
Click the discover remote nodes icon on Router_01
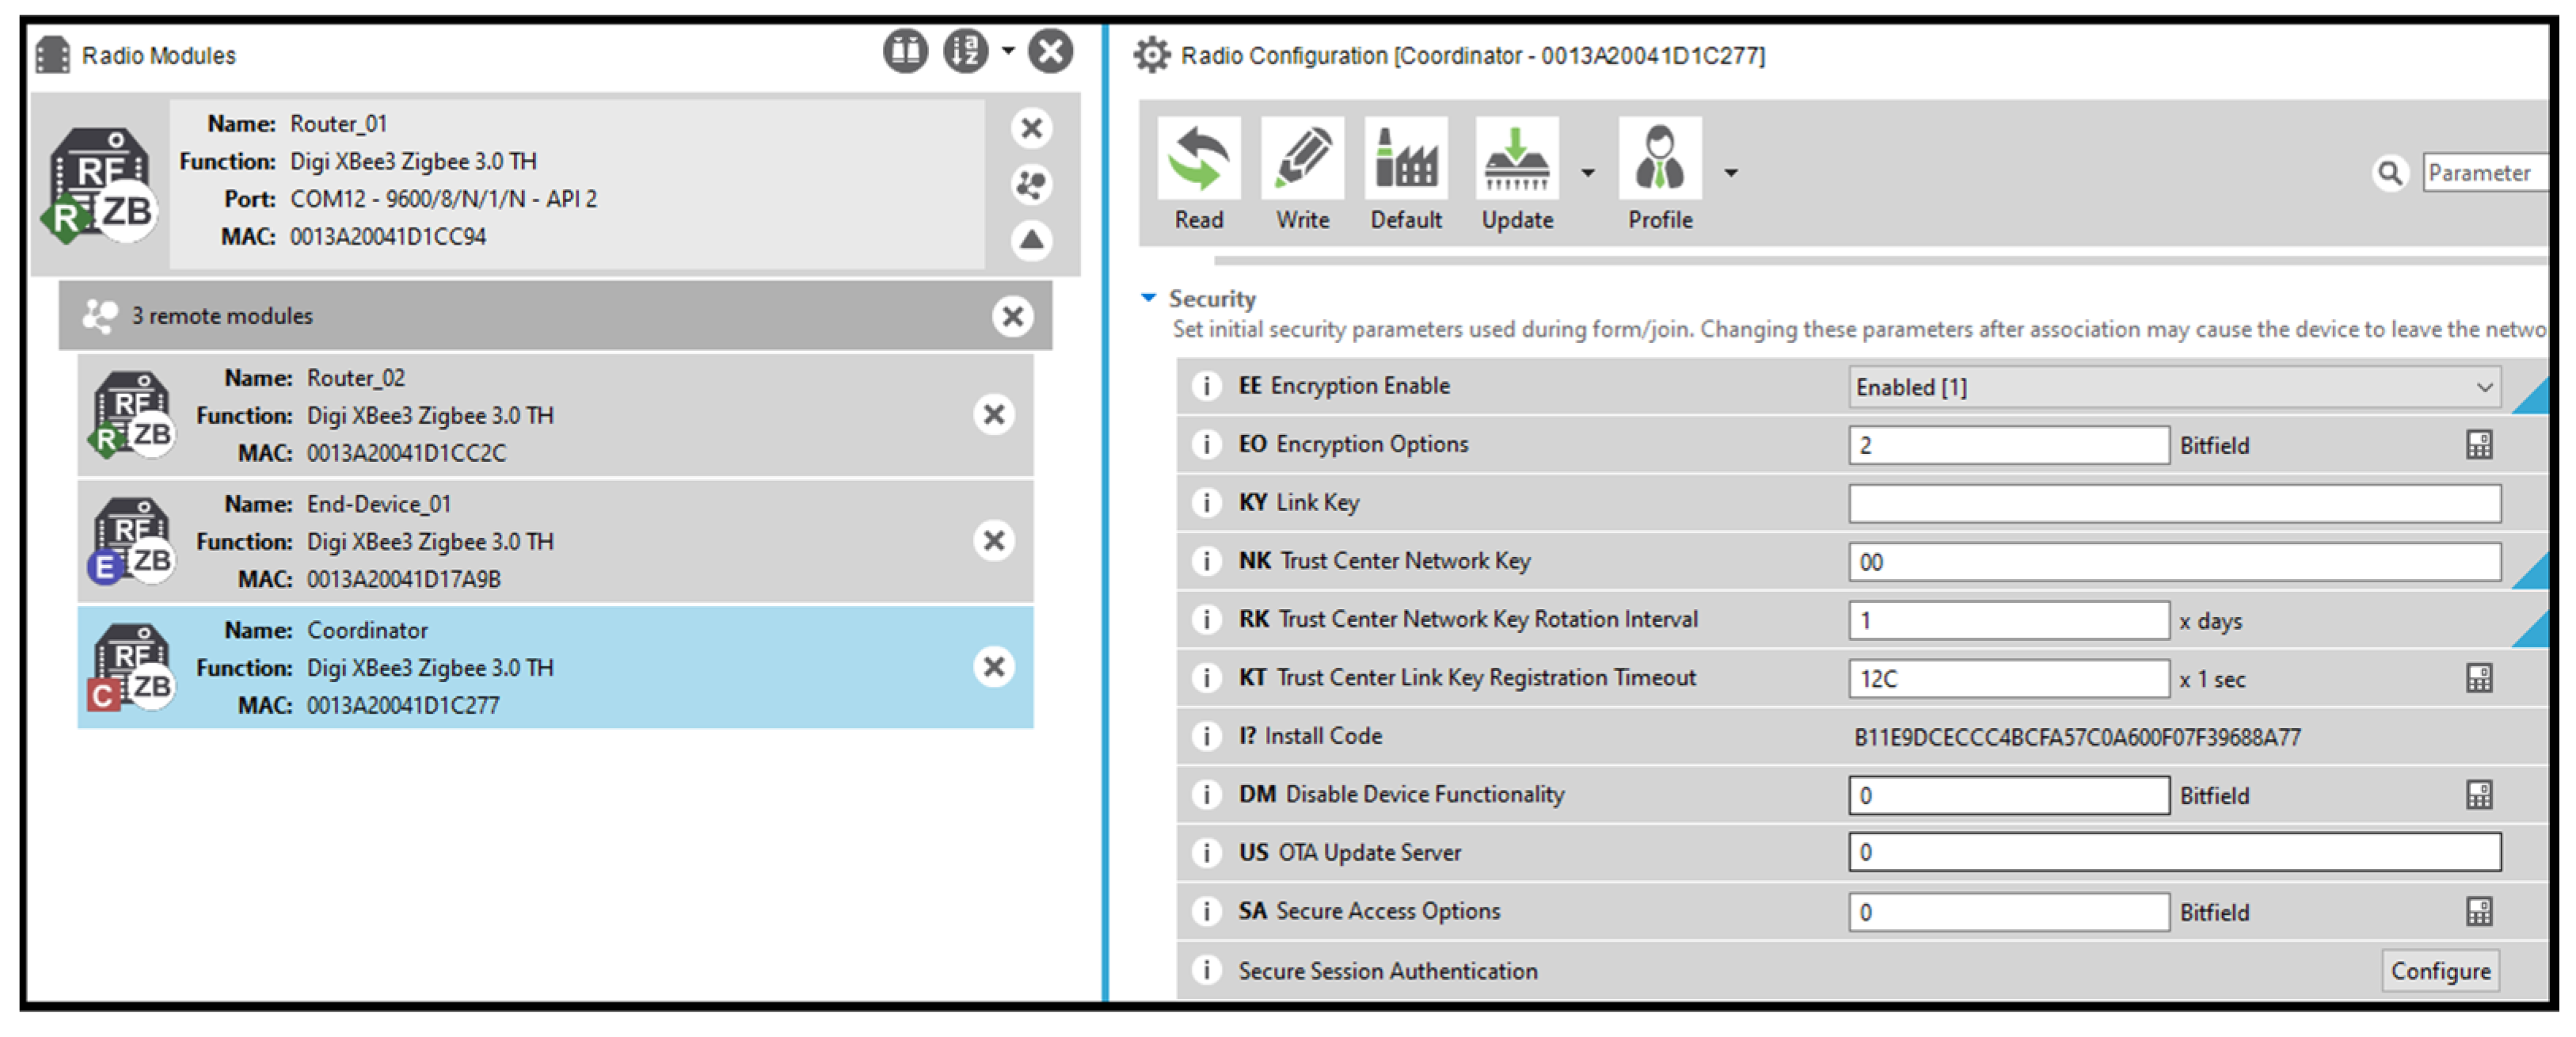[x=1031, y=184]
